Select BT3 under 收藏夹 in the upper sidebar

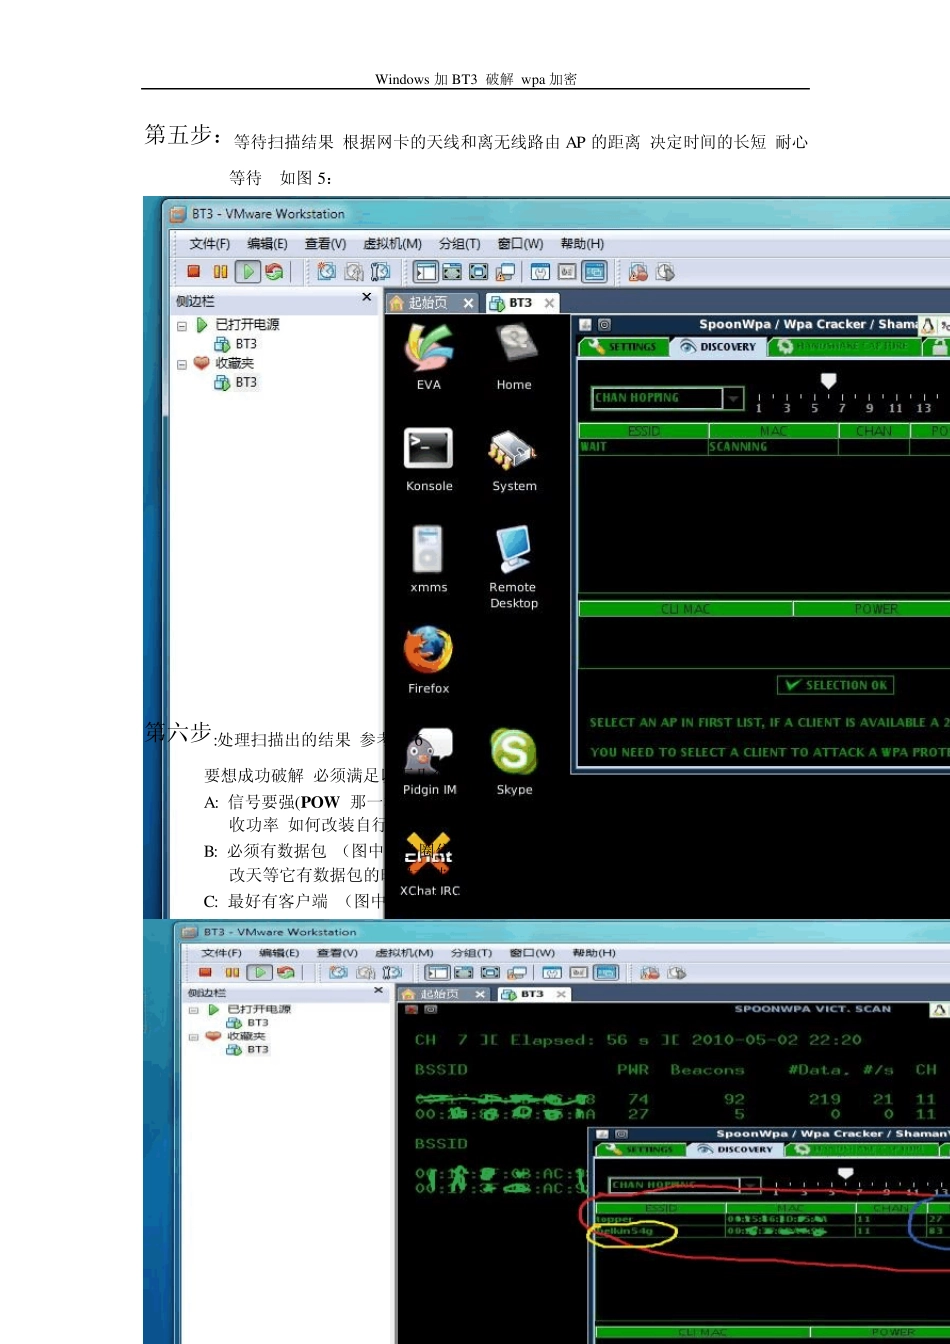[x=236, y=383]
